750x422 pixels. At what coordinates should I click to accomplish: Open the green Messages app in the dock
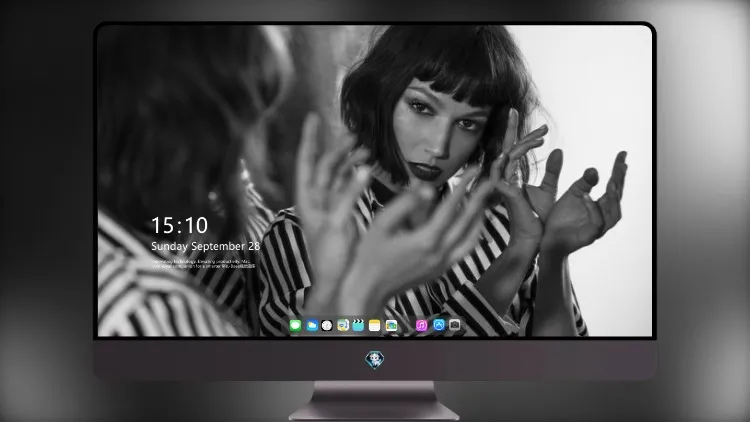pyautogui.click(x=296, y=326)
